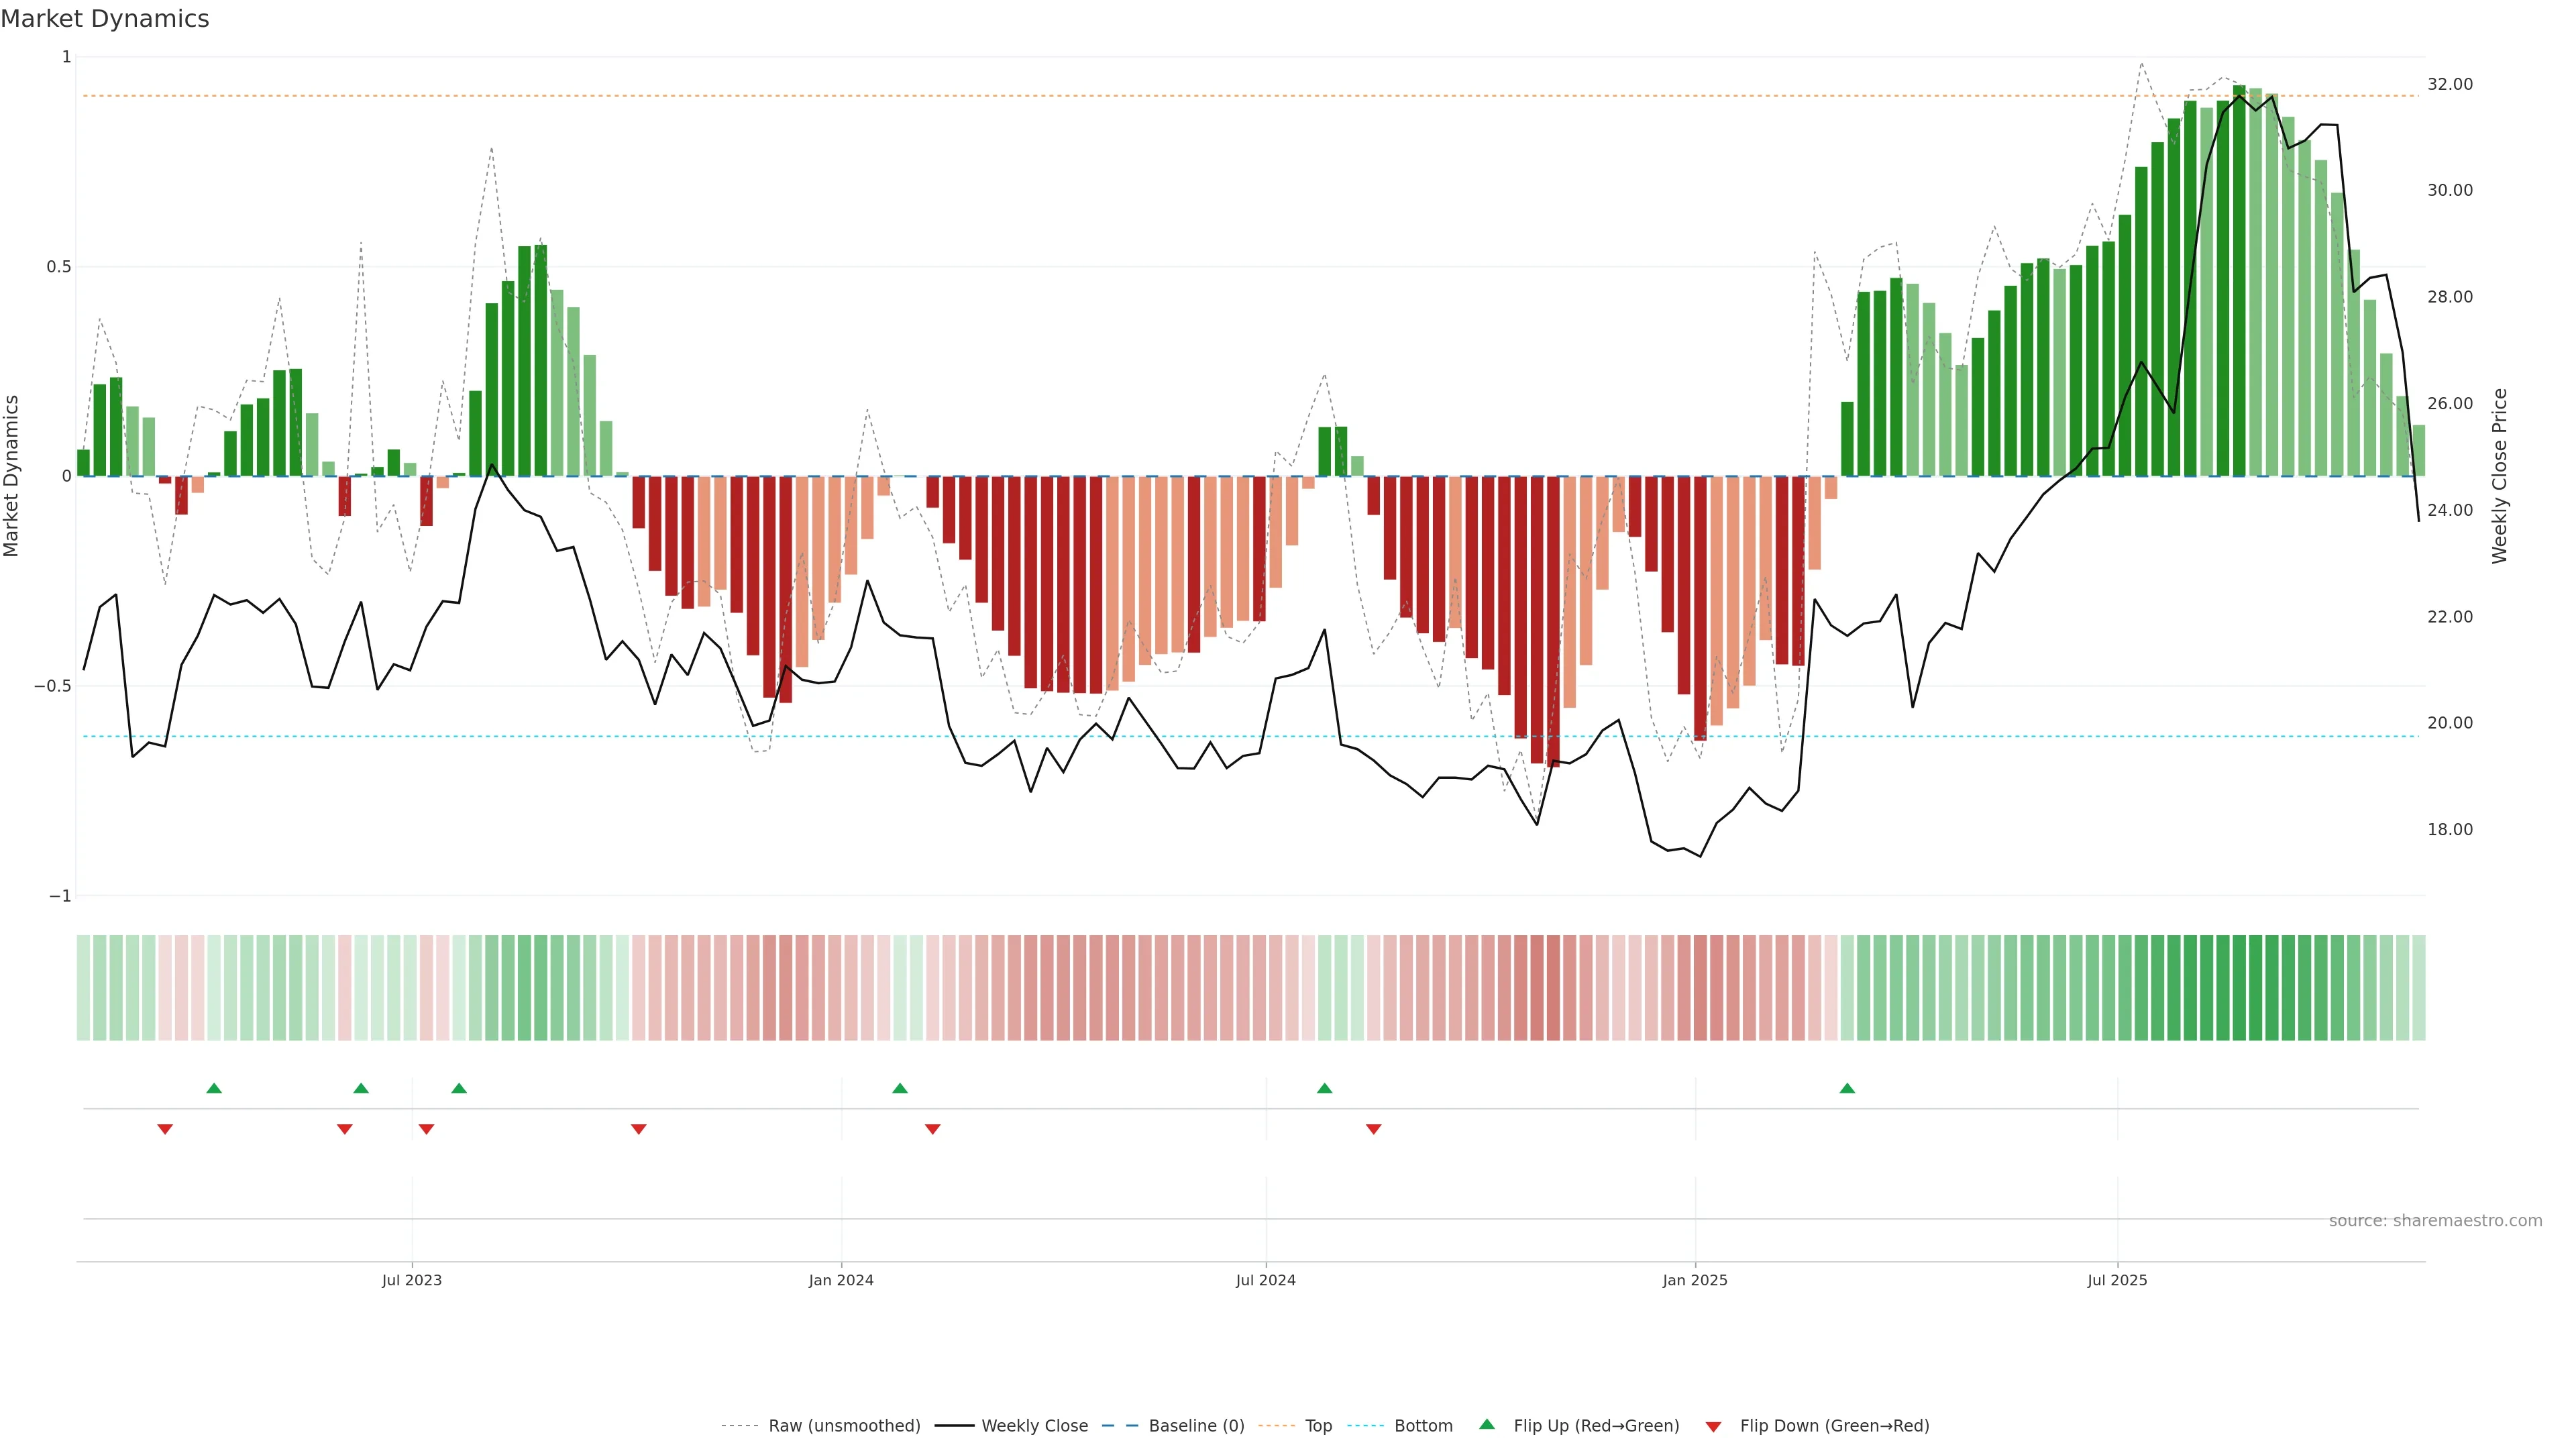Click the Weekly Close Price axis title
The height and width of the screenshot is (1449, 2576).
pyautogui.click(x=2499, y=476)
